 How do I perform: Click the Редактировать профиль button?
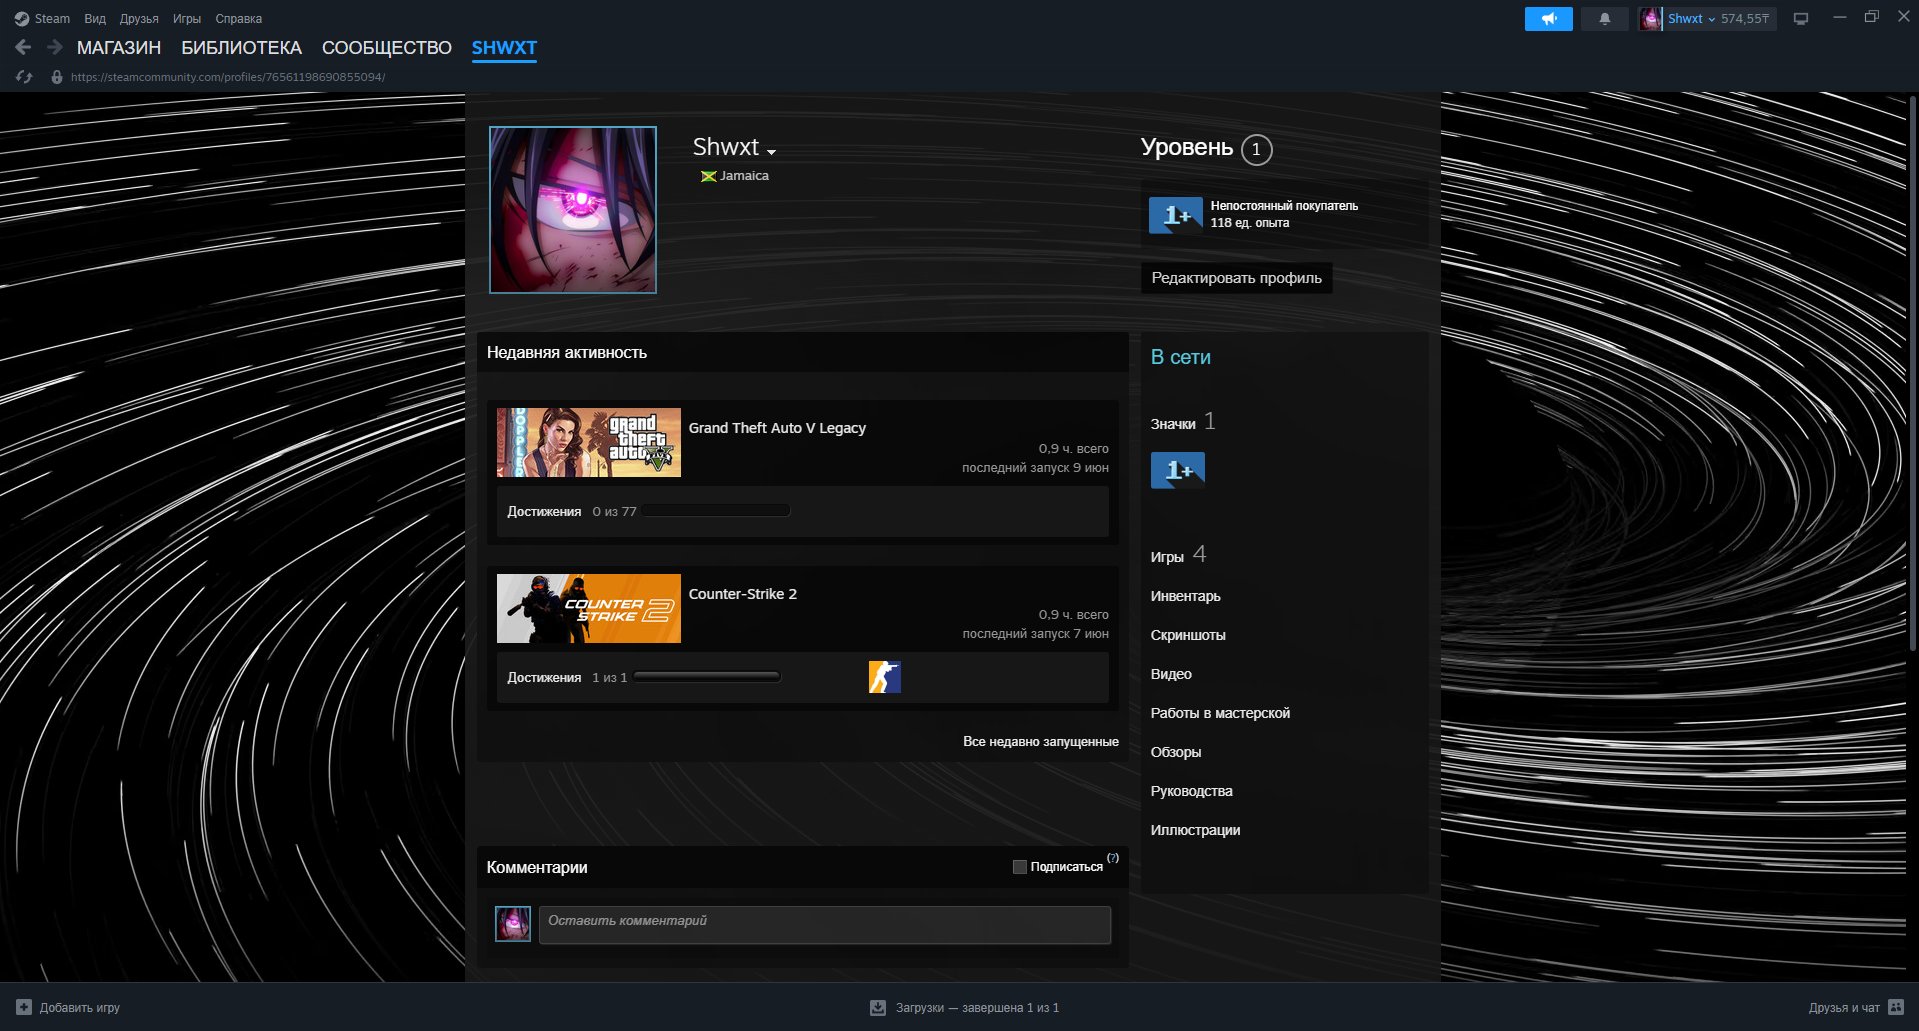[1236, 278]
